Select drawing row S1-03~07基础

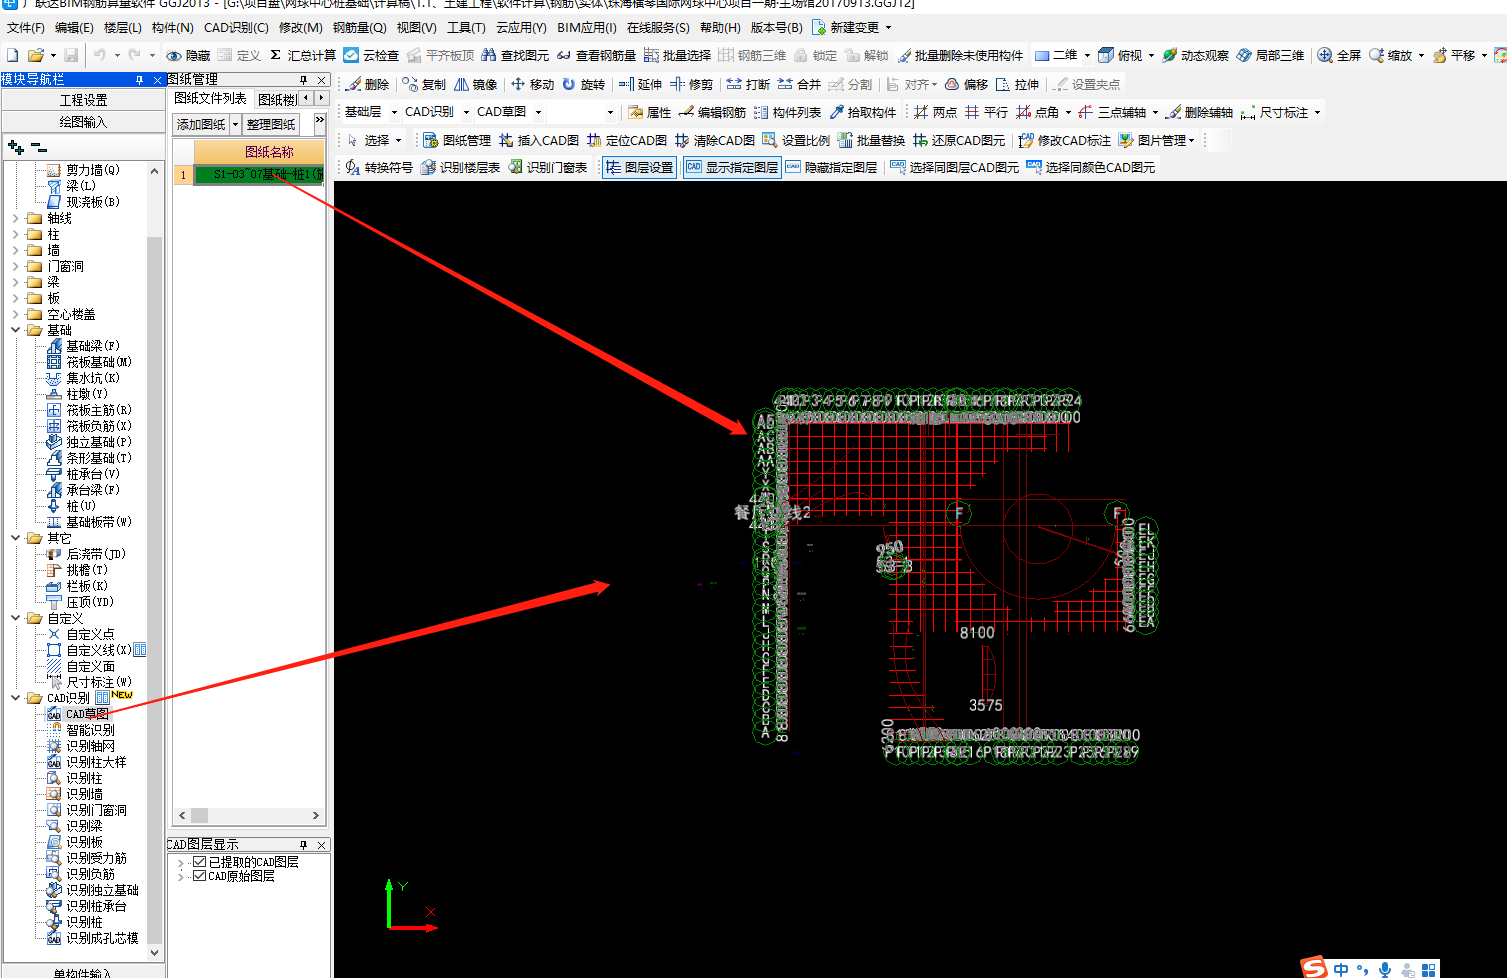[x=259, y=174]
